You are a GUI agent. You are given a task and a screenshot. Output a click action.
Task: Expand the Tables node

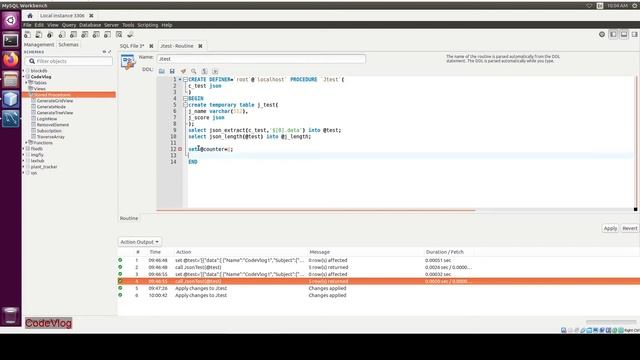27,82
